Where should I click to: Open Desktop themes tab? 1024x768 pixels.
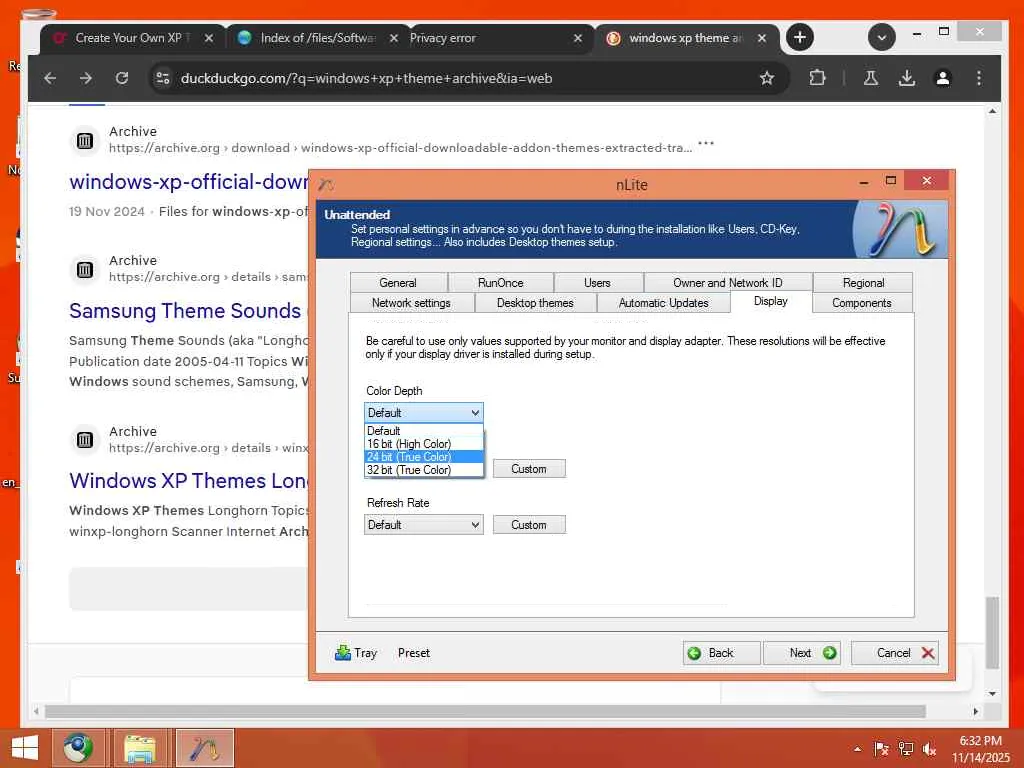[x=536, y=303]
